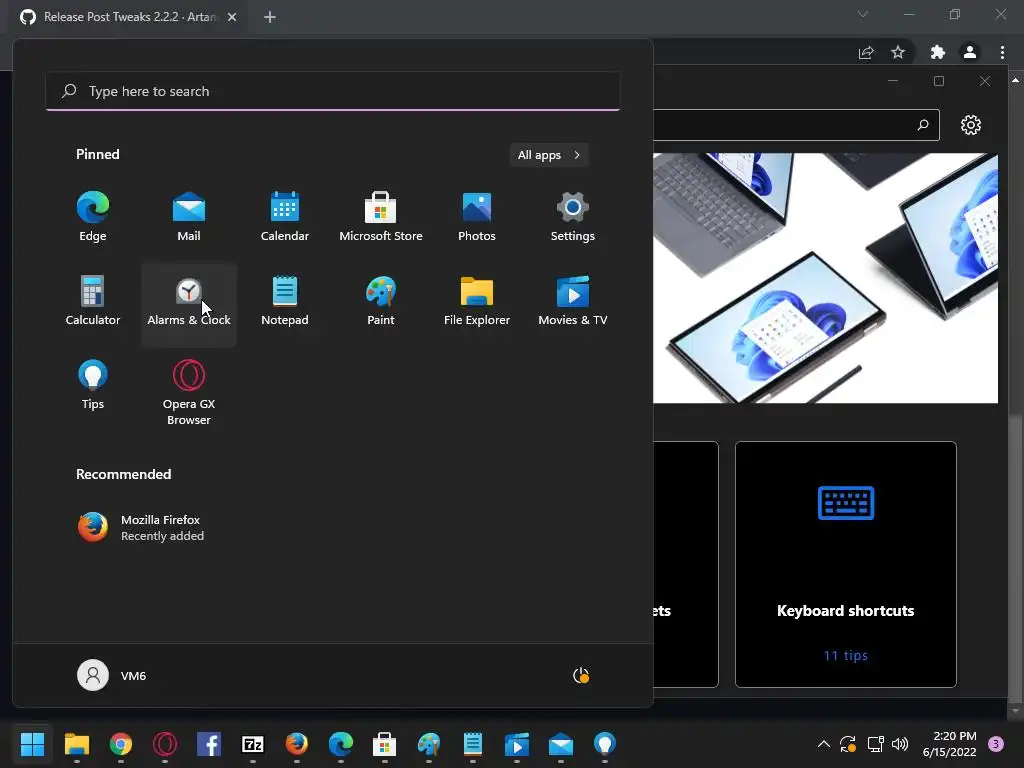This screenshot has width=1024, height=768.
Task: Open Tips app settings gear
Action: pos(970,125)
